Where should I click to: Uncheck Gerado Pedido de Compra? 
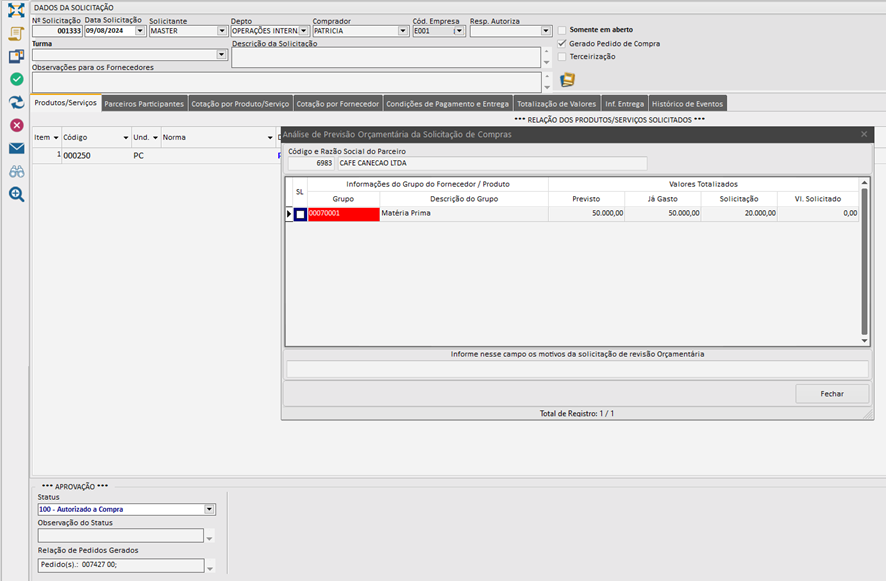click(562, 44)
